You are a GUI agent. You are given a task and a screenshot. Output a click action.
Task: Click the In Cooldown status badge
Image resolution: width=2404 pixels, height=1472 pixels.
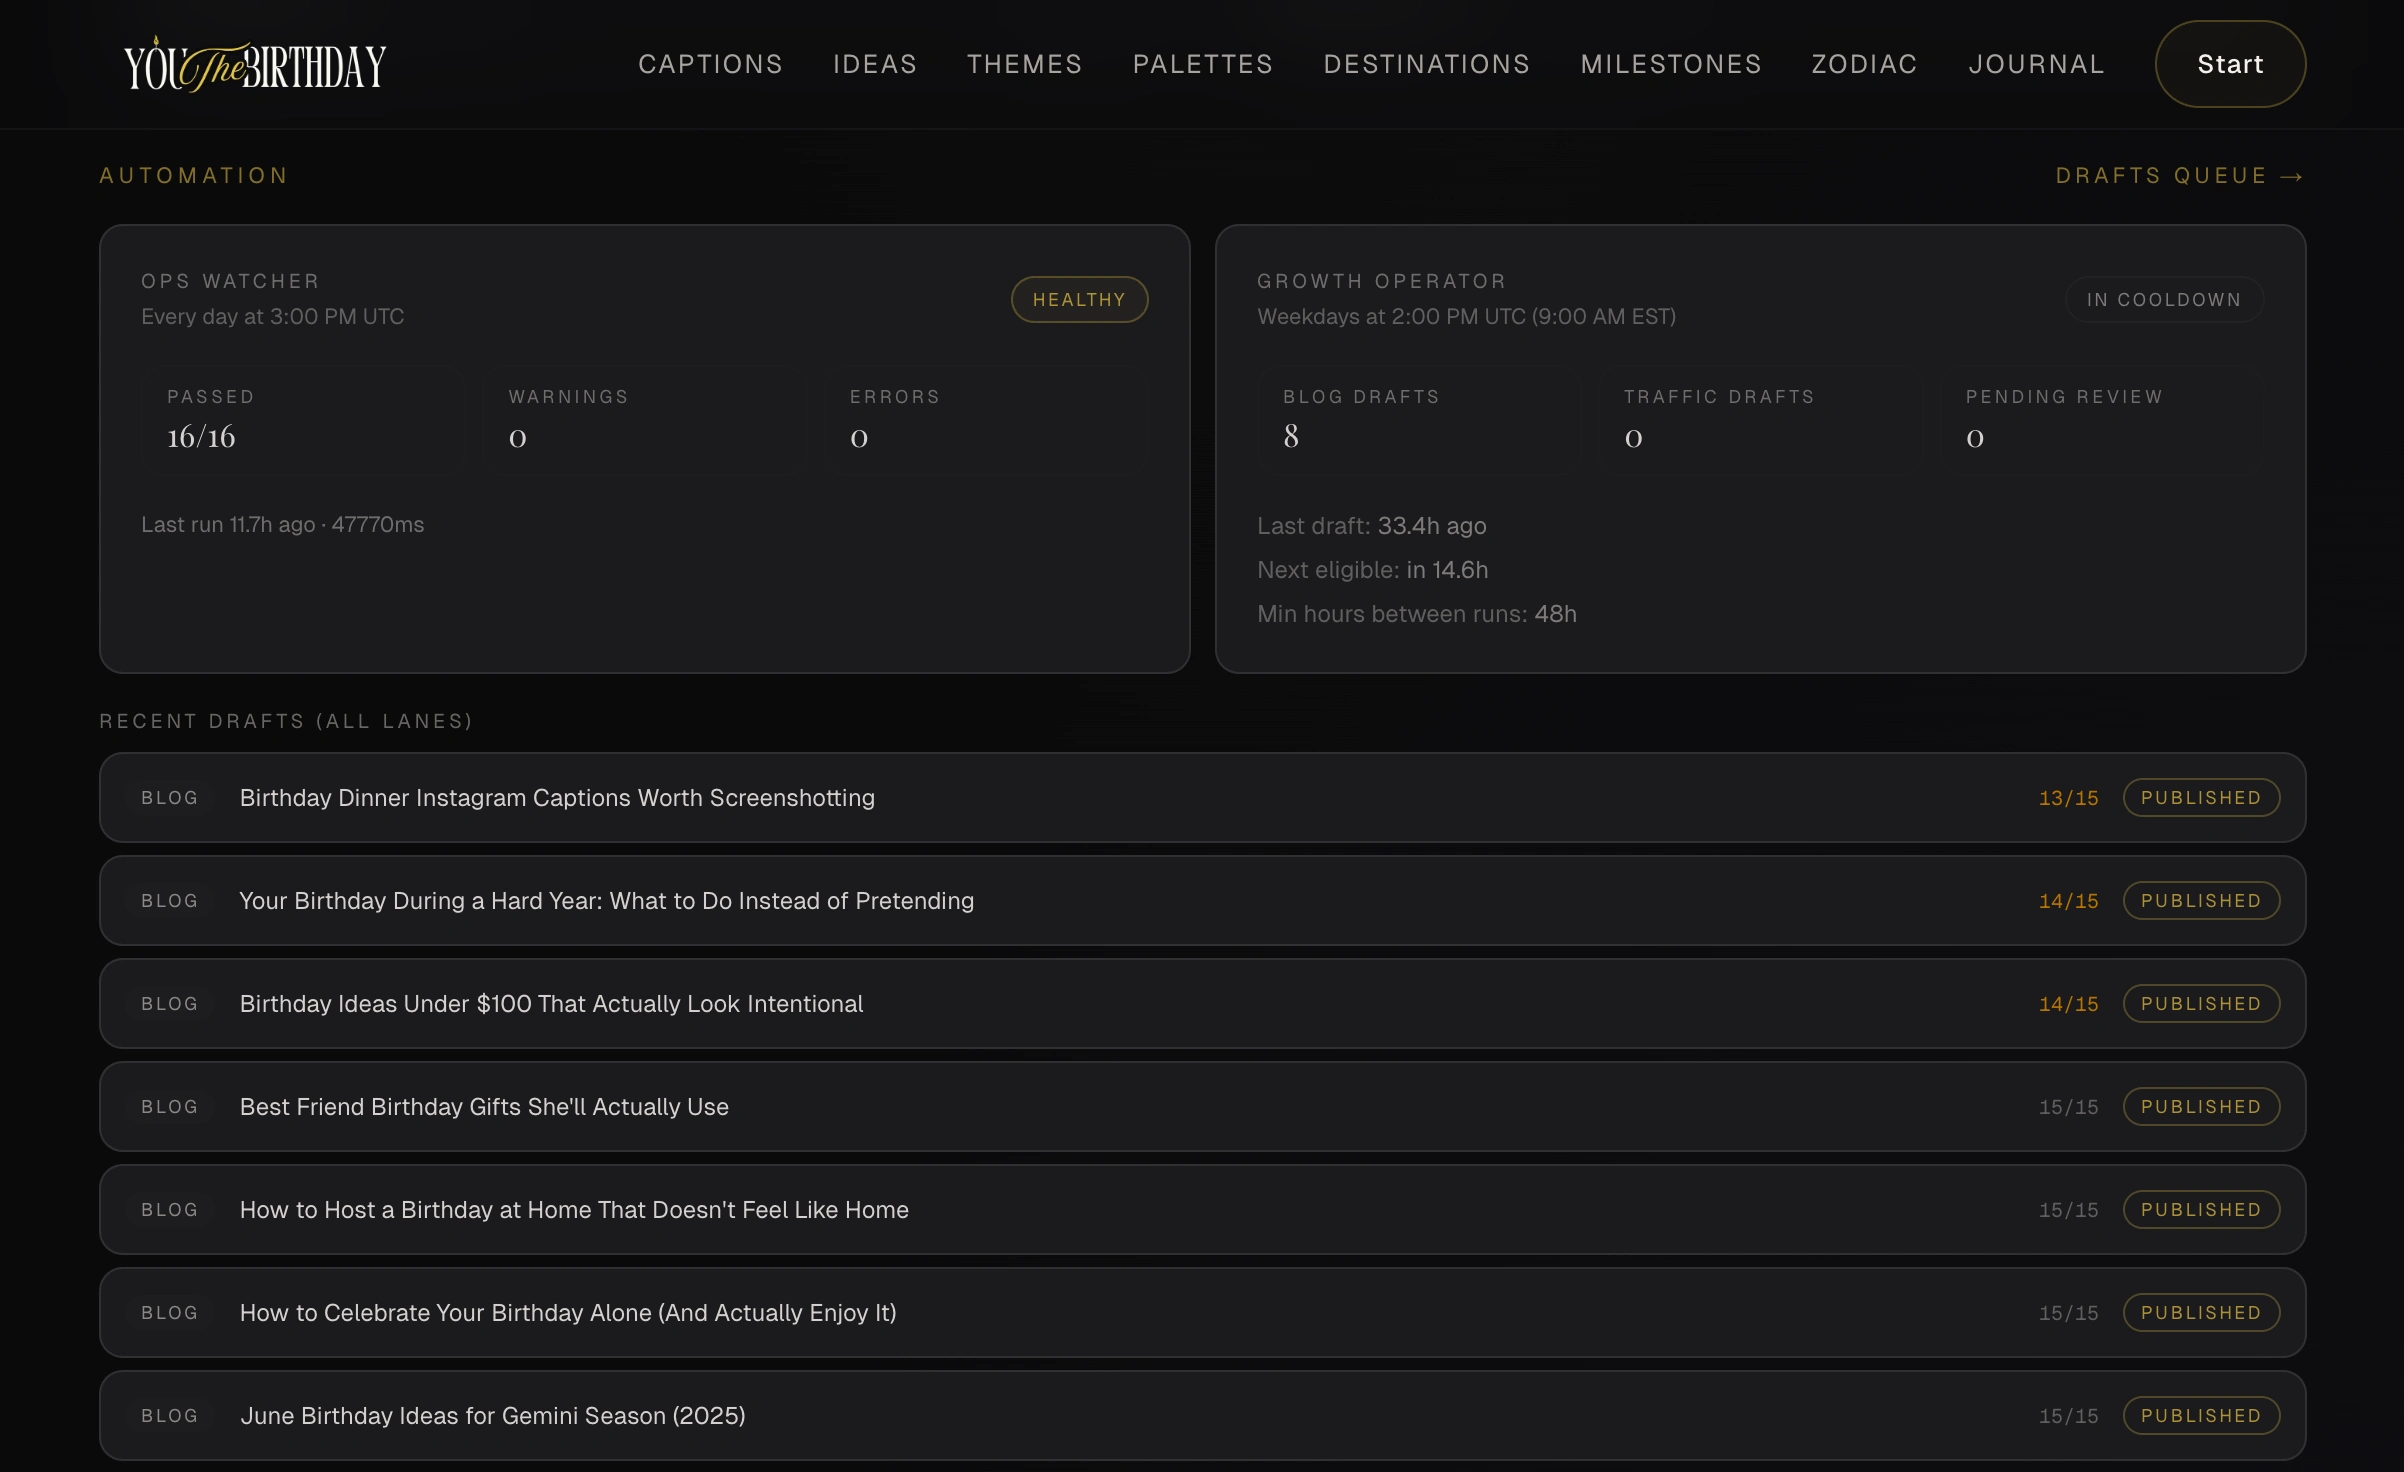(2164, 299)
